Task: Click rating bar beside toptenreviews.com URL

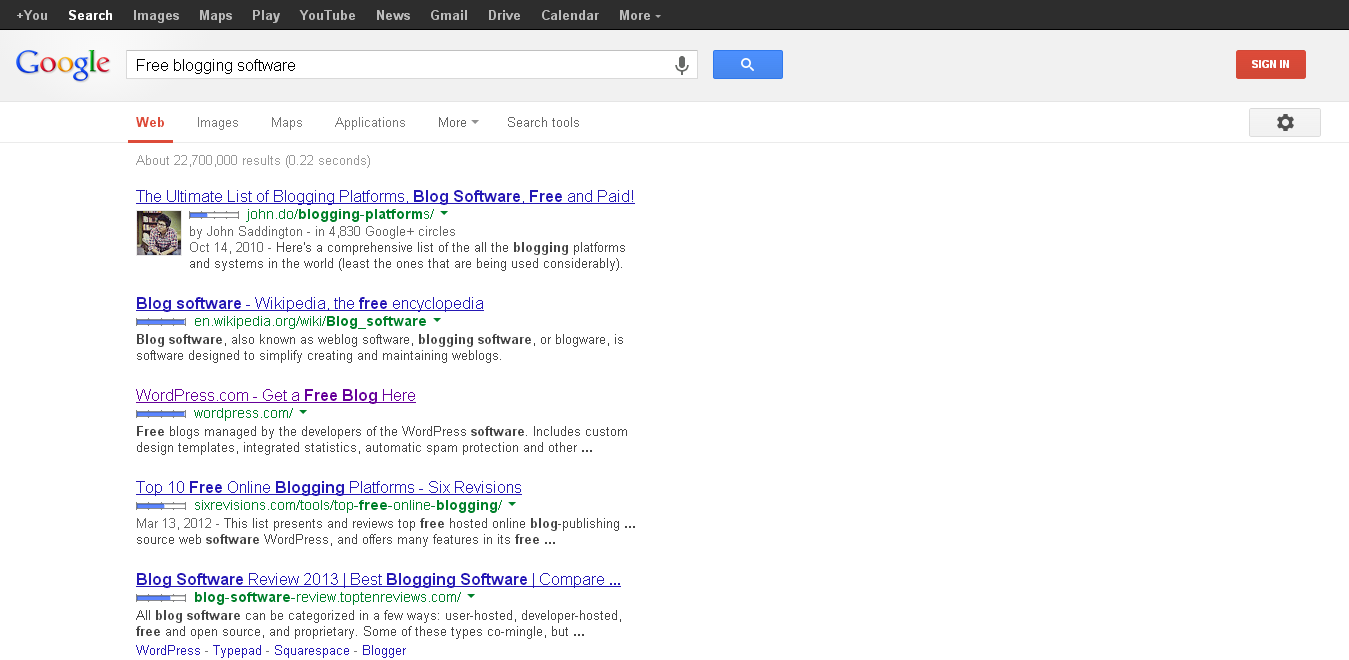Action: pyautogui.click(x=161, y=598)
